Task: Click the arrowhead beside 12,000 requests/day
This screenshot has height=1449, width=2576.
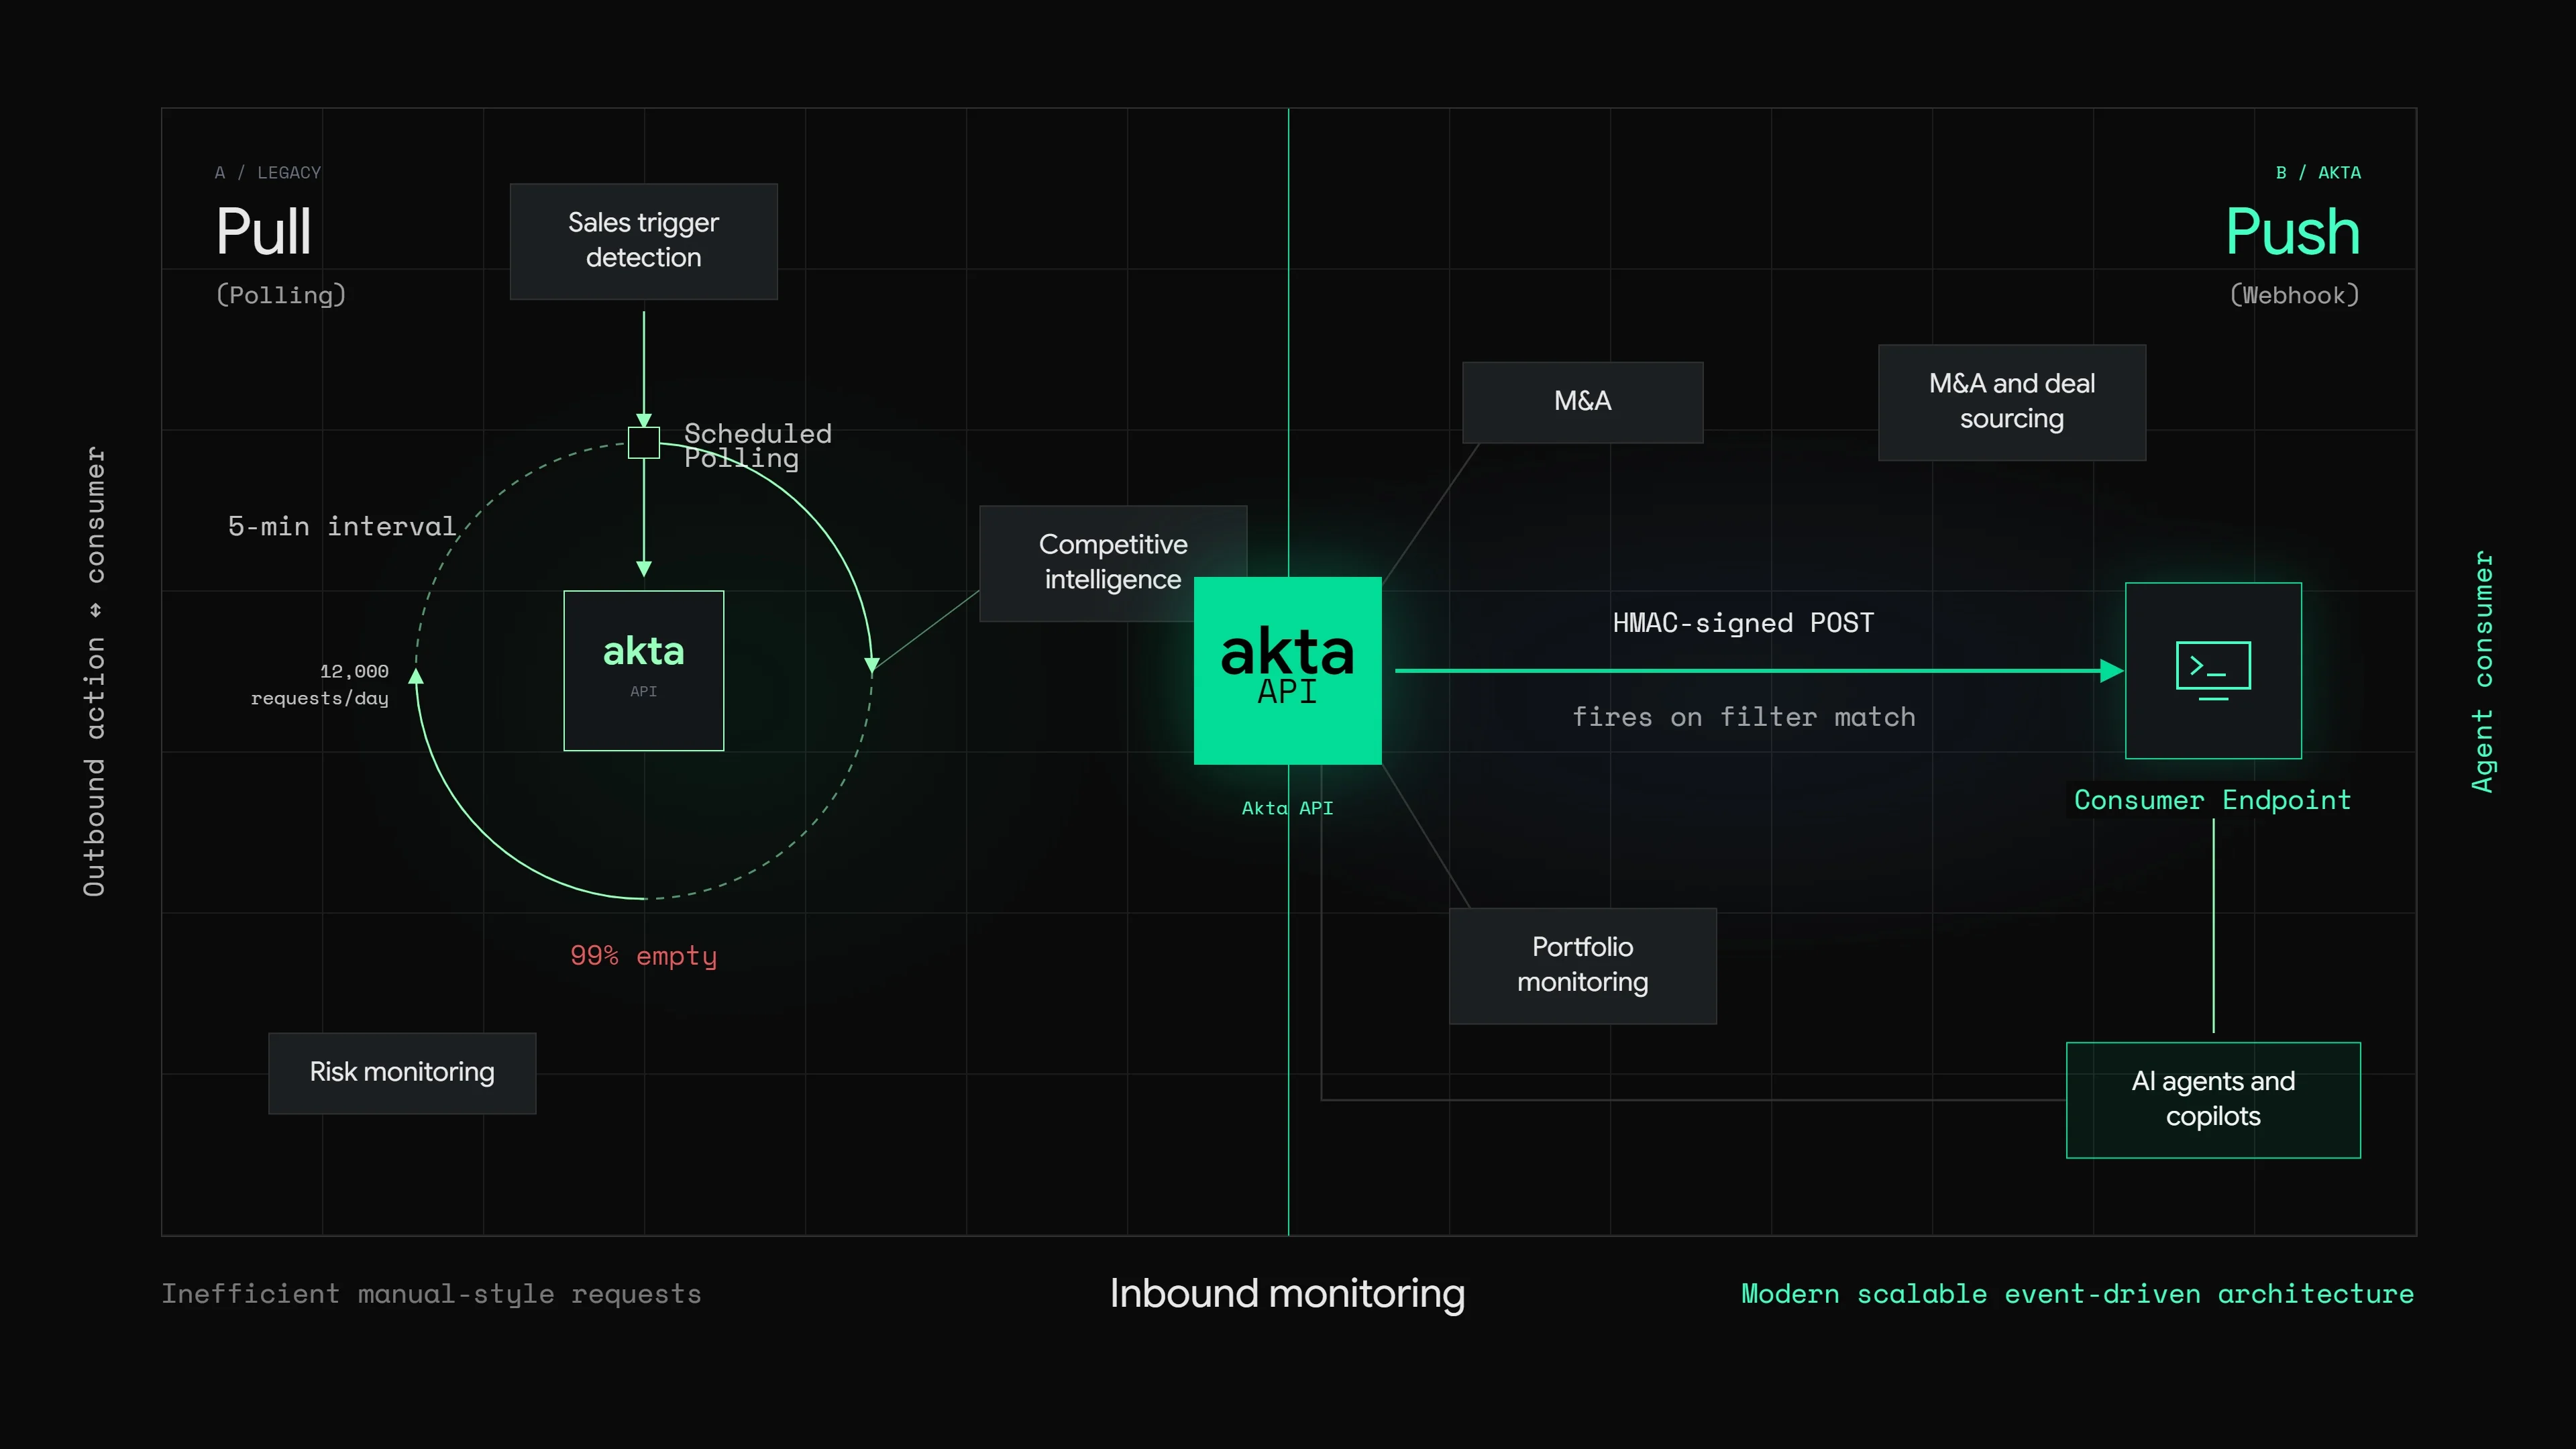Action: tap(416, 677)
